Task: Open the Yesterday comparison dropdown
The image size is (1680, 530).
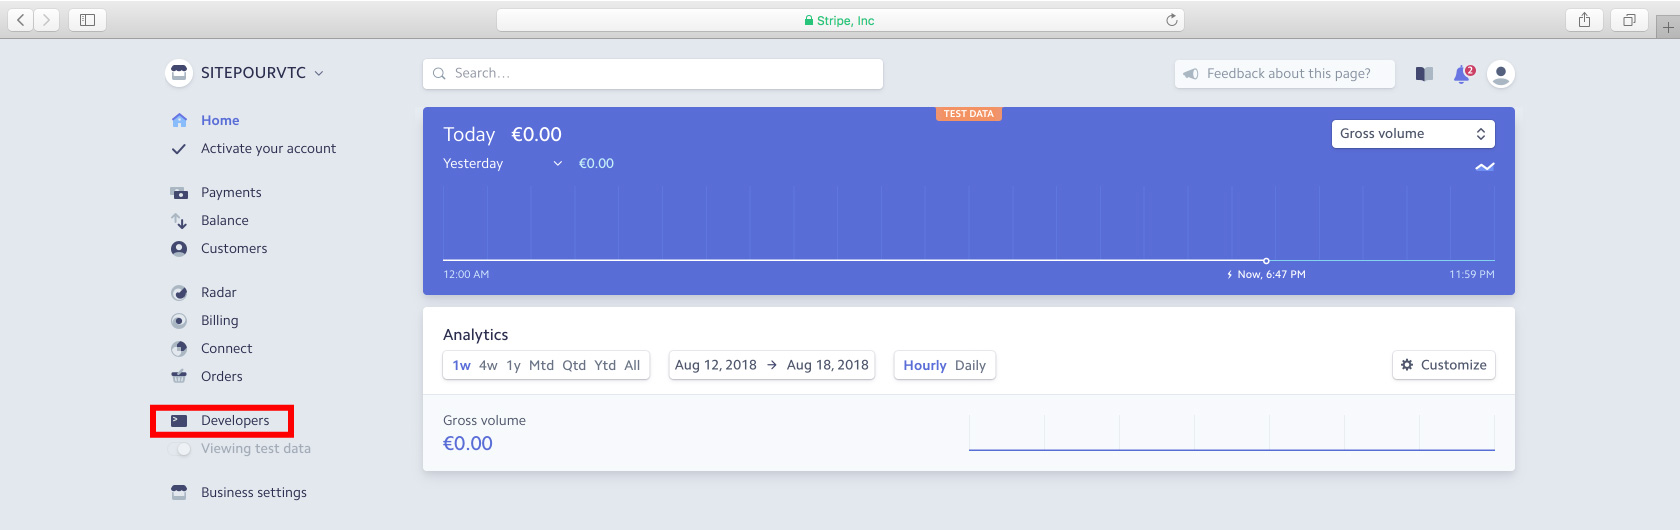Action: click(503, 164)
